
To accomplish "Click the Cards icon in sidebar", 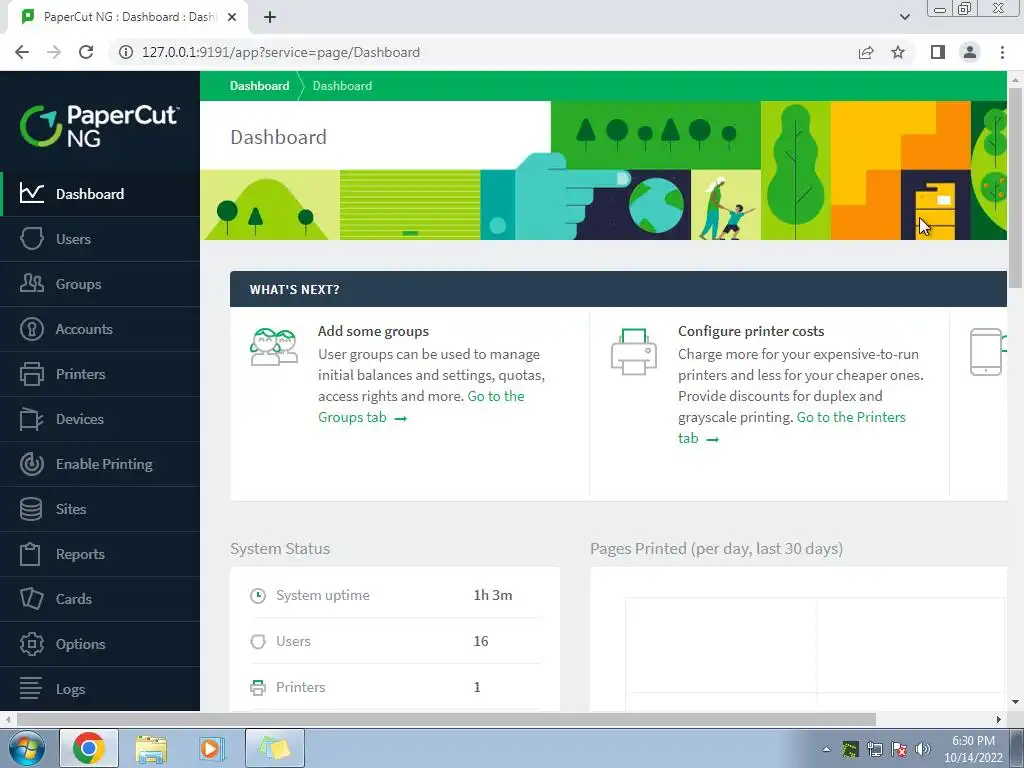I will [x=31, y=599].
